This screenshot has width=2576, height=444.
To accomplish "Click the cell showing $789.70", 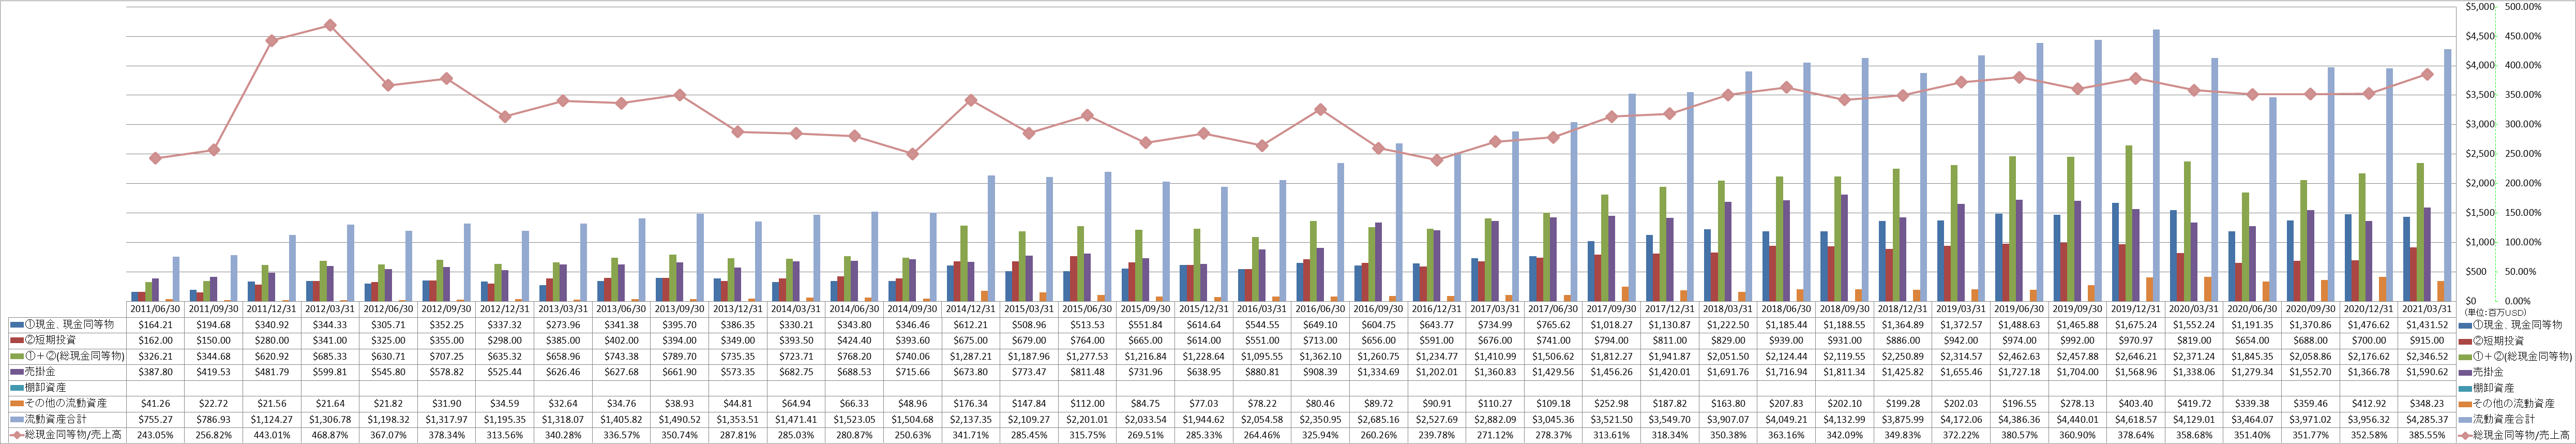I will pyautogui.click(x=679, y=357).
